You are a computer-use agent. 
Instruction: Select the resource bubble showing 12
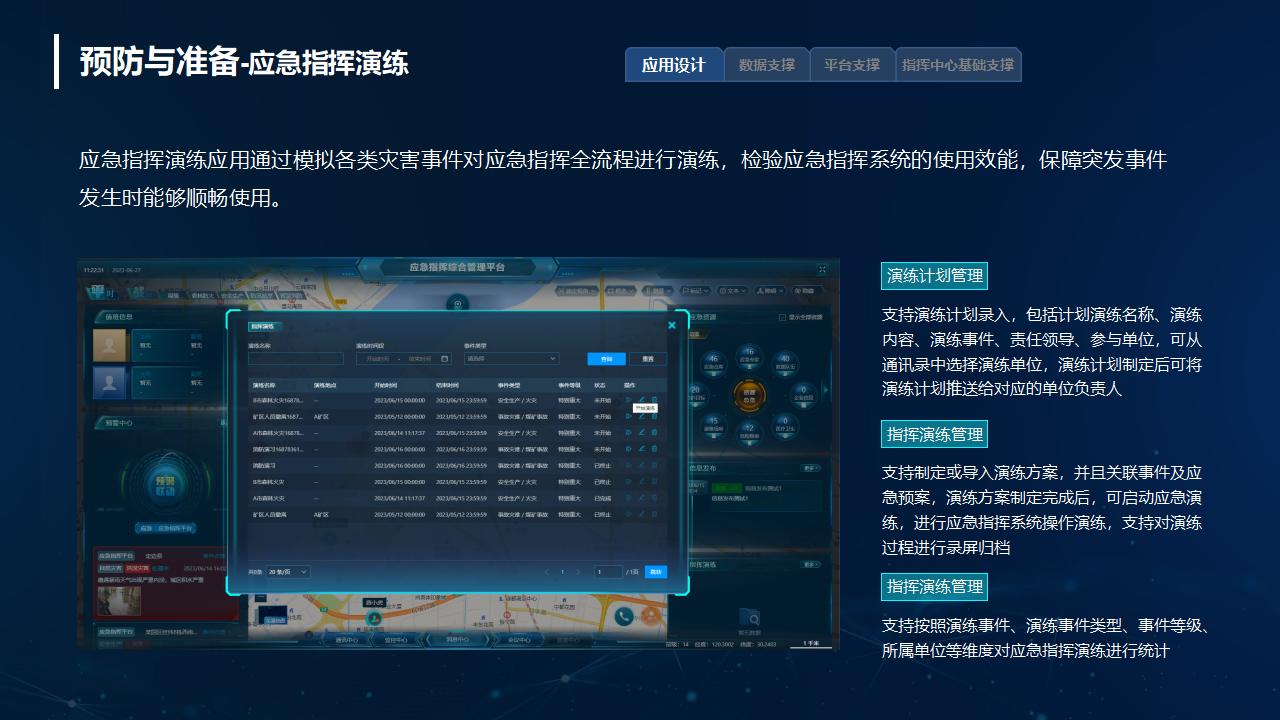tap(749, 432)
